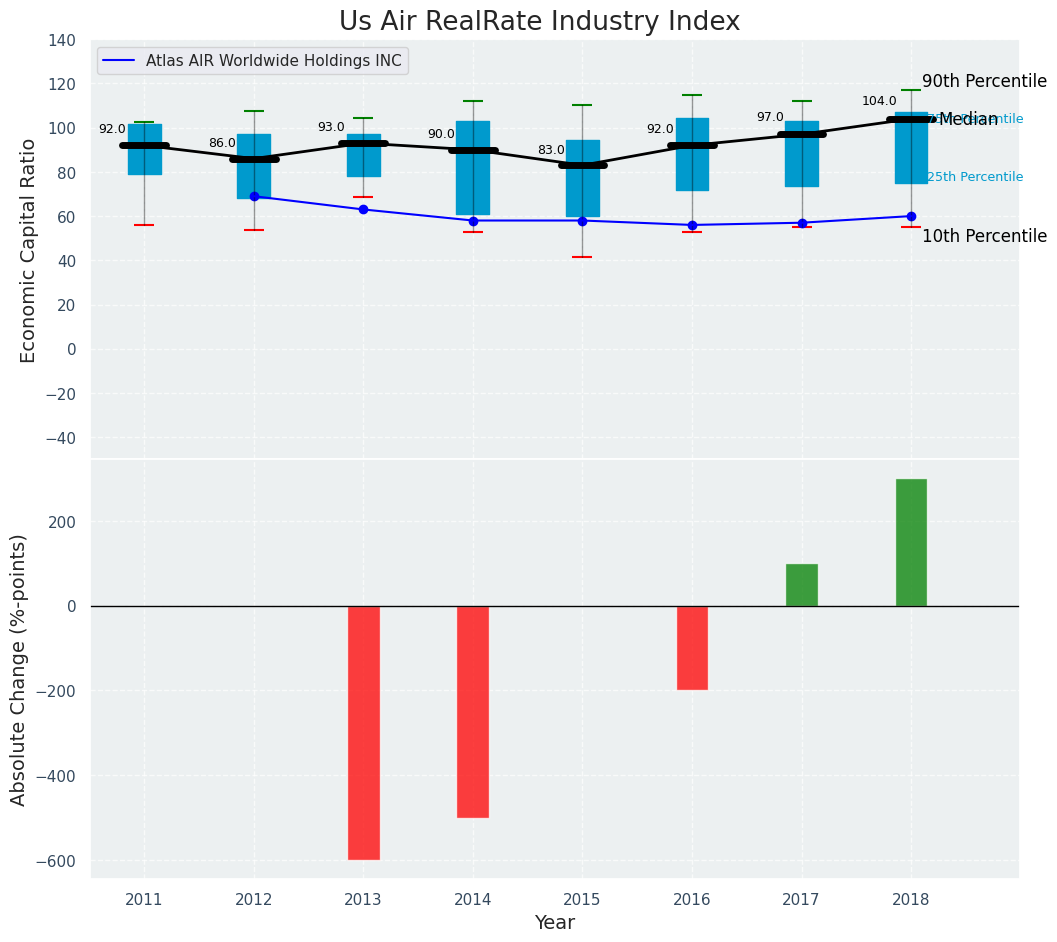The image size is (1057, 942).
Task: Click the median label '97.0'
Action: click(x=770, y=117)
